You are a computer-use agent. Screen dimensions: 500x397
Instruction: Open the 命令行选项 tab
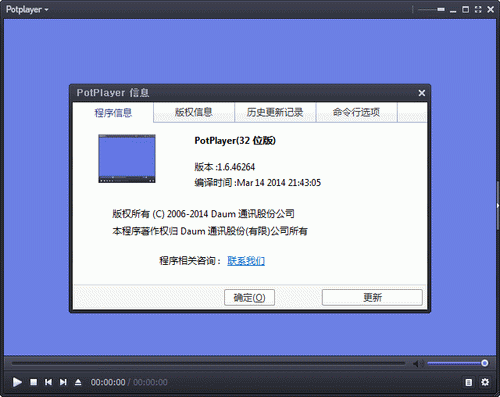point(356,112)
